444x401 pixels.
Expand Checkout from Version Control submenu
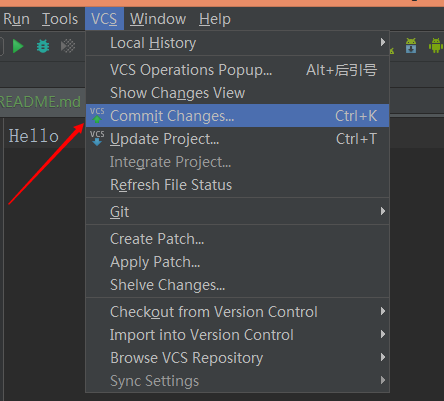[237, 312]
